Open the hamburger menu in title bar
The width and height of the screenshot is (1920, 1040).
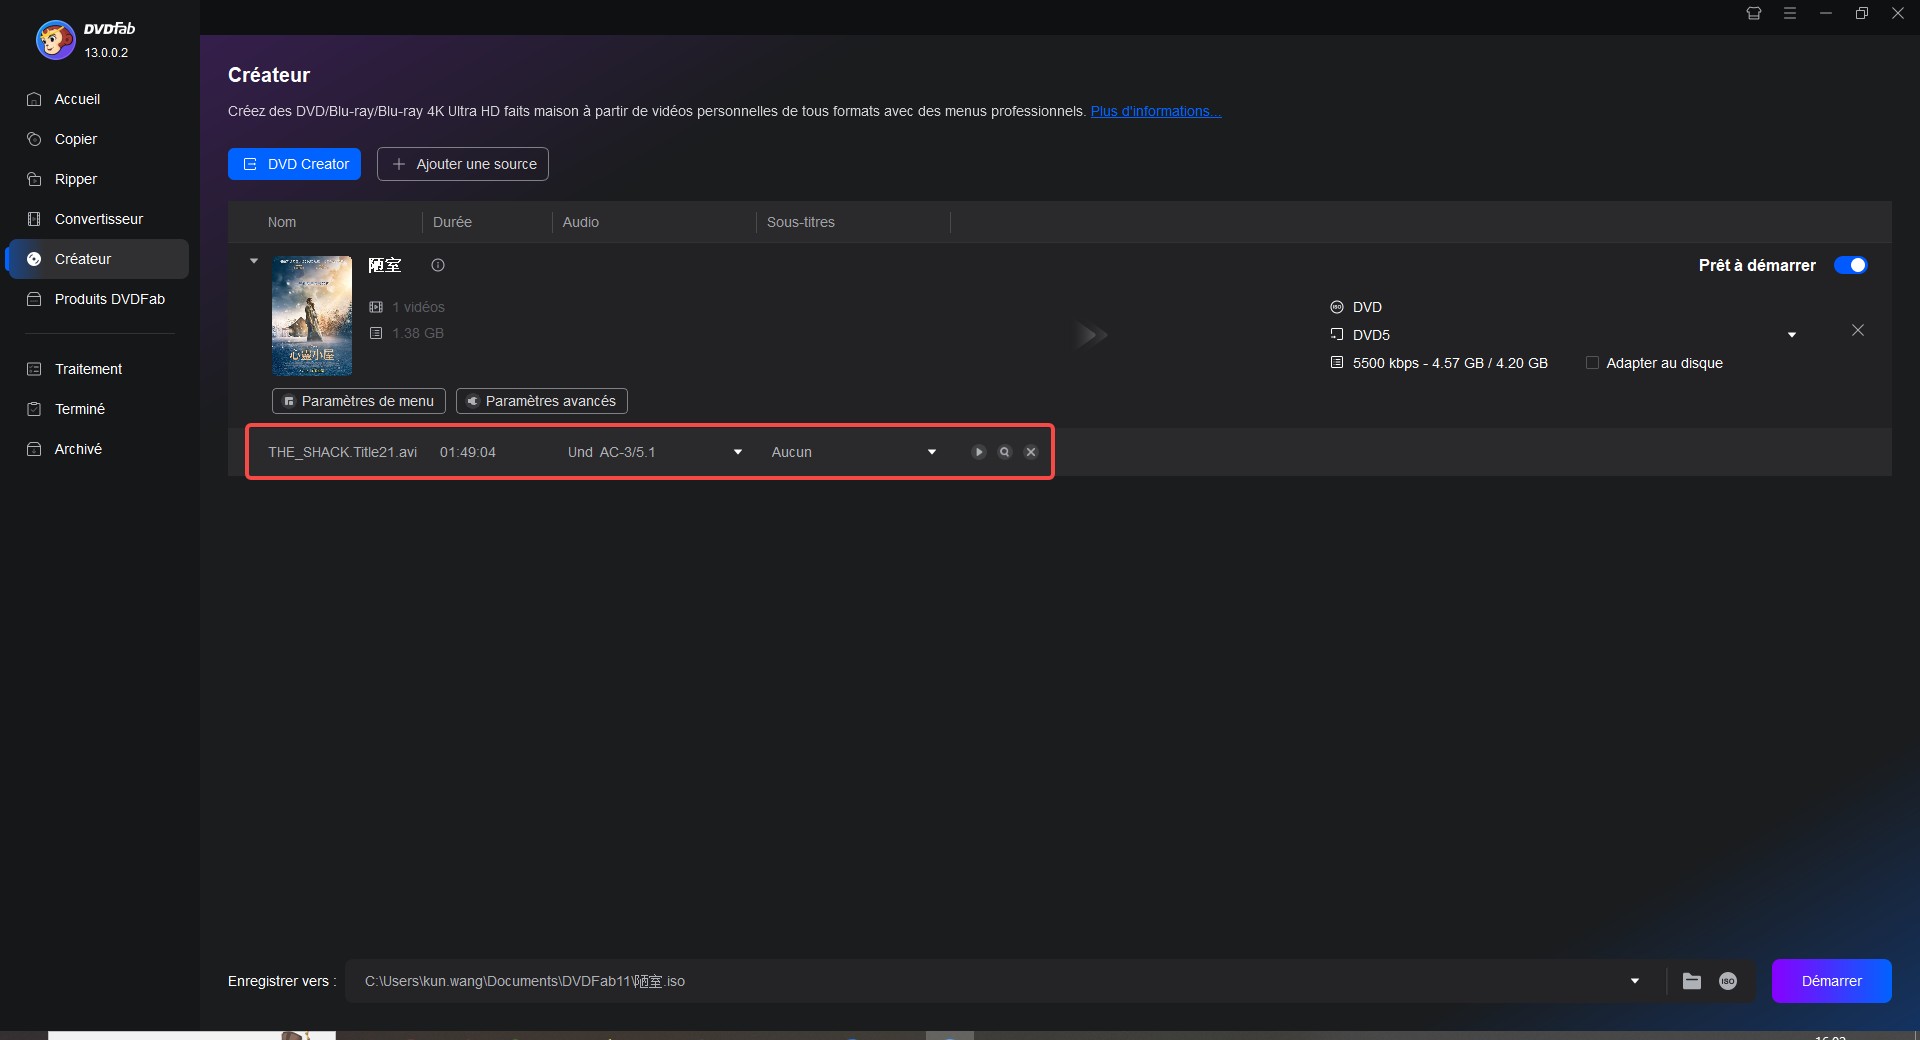pos(1790,13)
